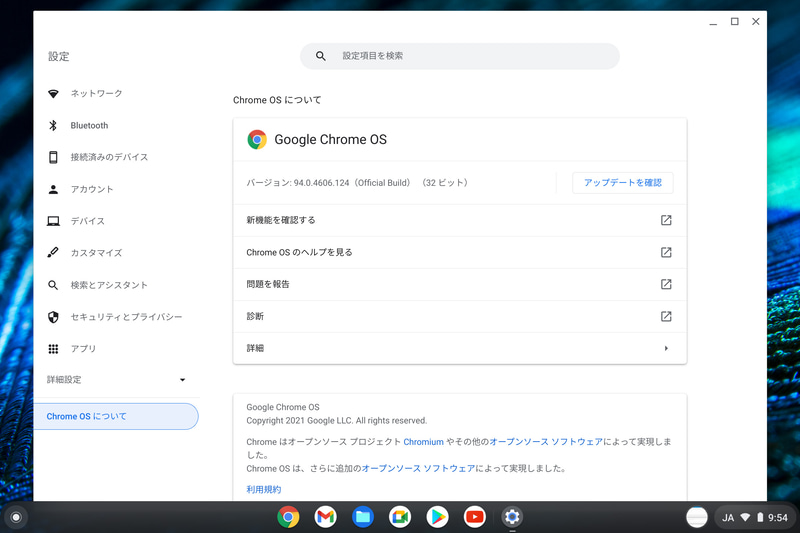Open the Chrome OS のヘルプを見る row

pos(460,252)
